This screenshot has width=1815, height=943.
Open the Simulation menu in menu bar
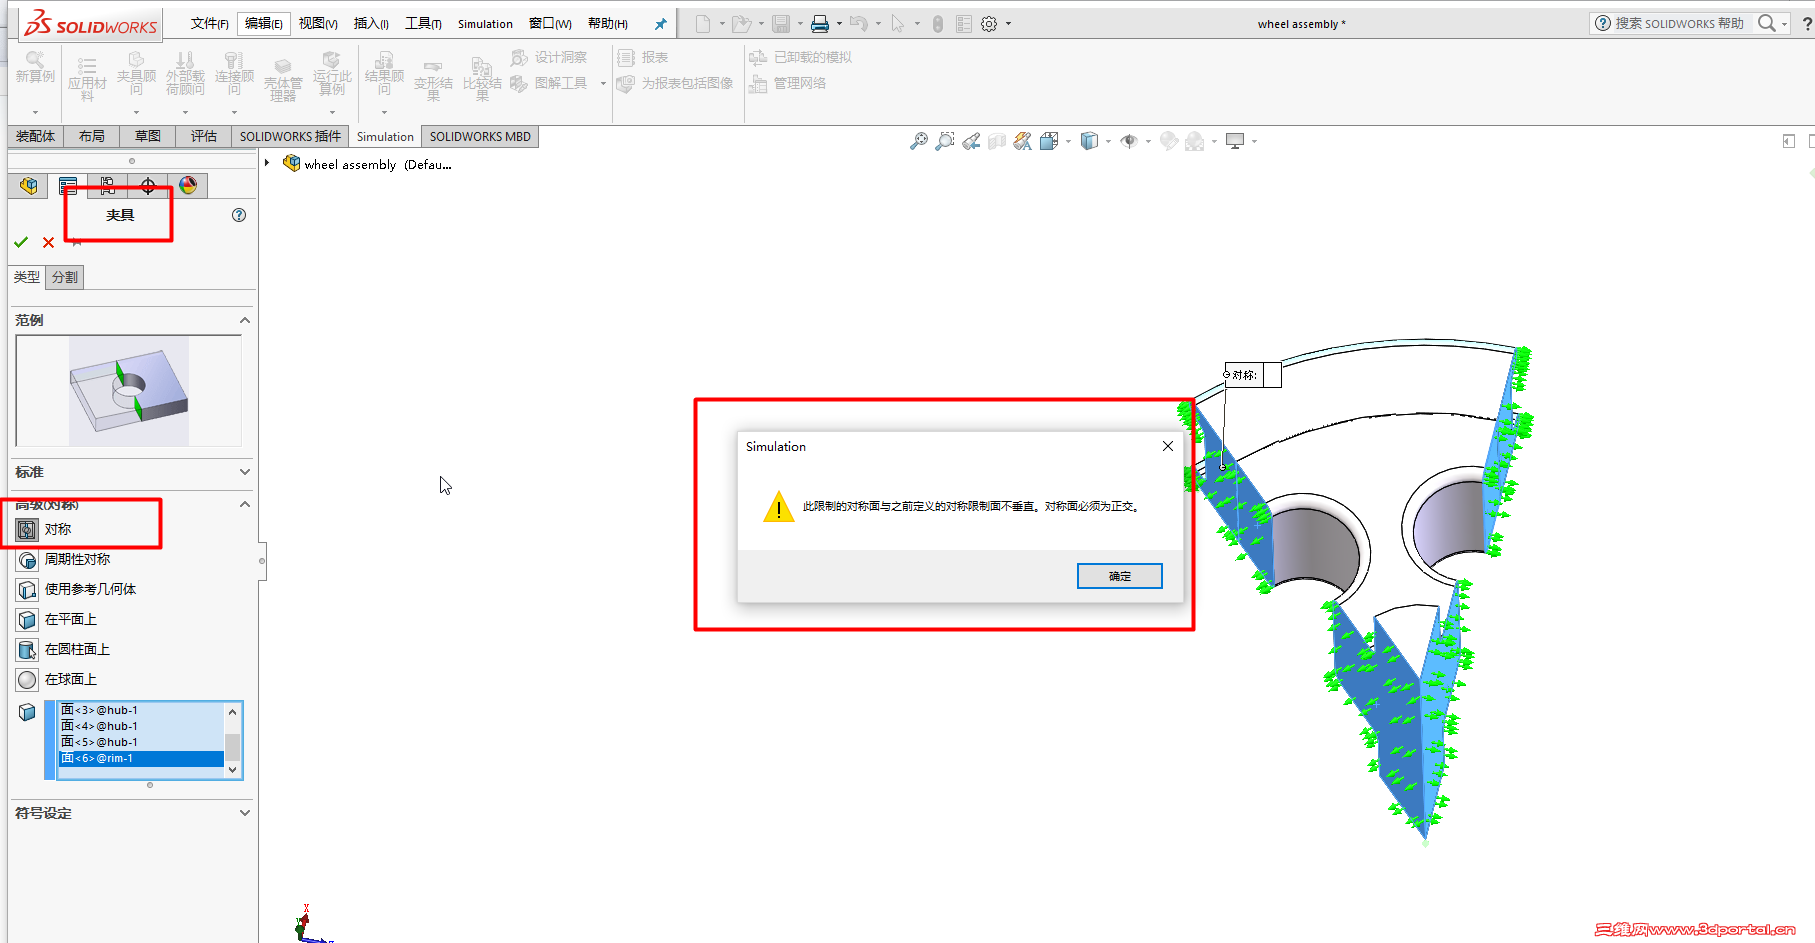(485, 24)
